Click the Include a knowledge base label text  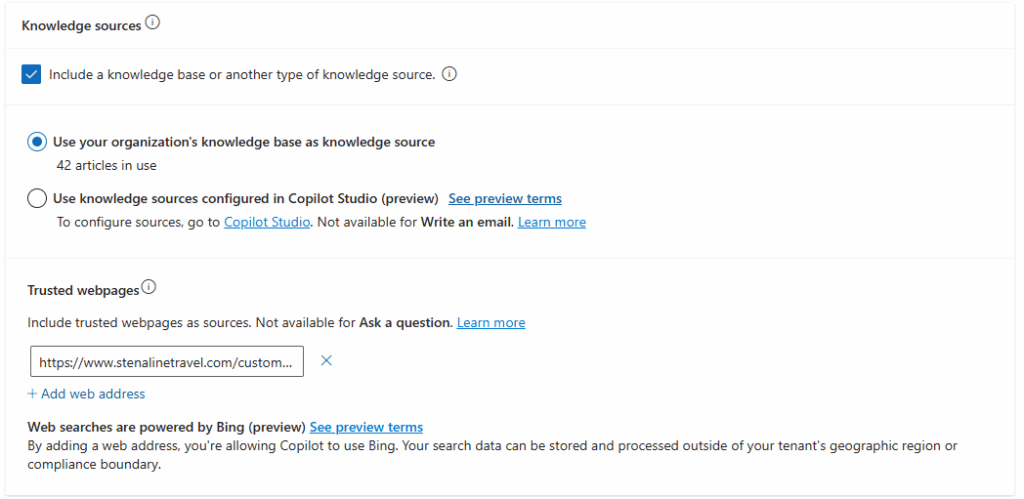(242, 74)
